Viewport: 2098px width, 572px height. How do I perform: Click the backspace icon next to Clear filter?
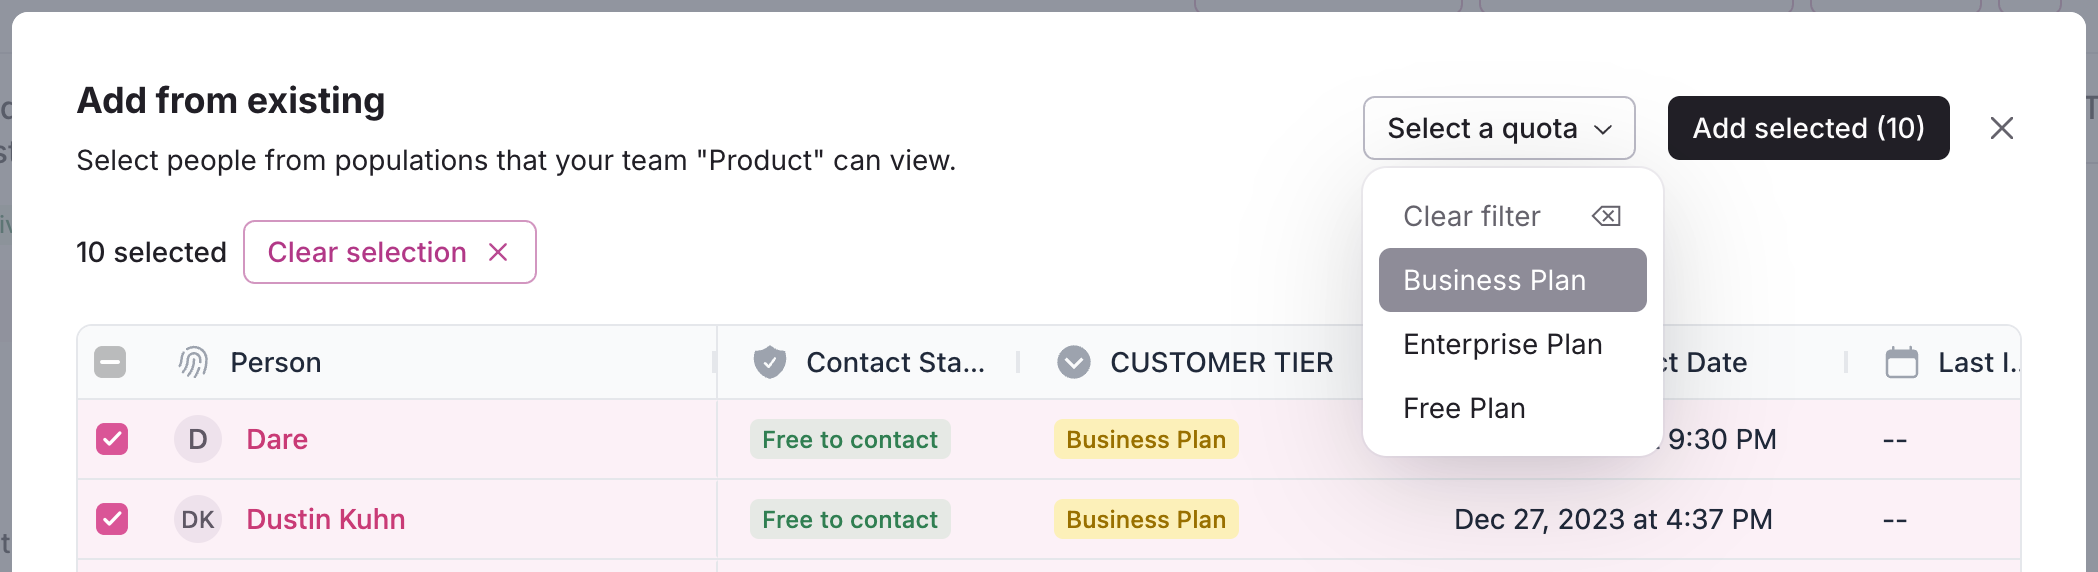click(x=1606, y=216)
